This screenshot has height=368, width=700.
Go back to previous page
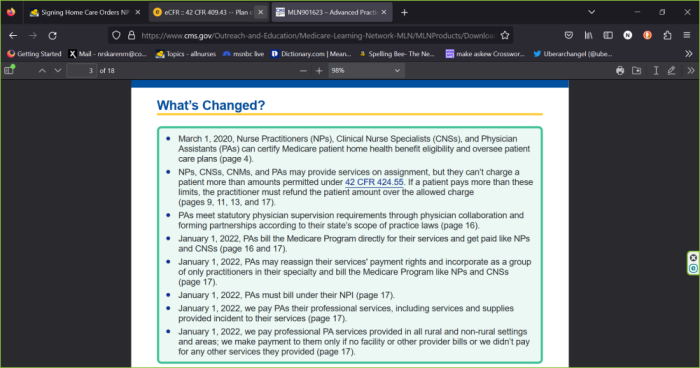pyautogui.click(x=13, y=35)
